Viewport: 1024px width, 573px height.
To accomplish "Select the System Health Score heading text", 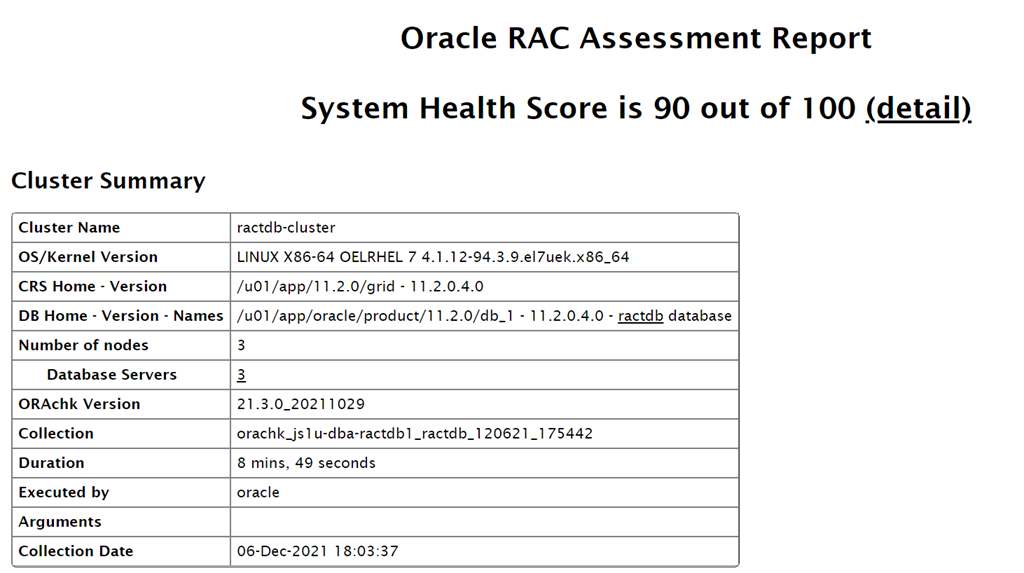I will pos(578,108).
